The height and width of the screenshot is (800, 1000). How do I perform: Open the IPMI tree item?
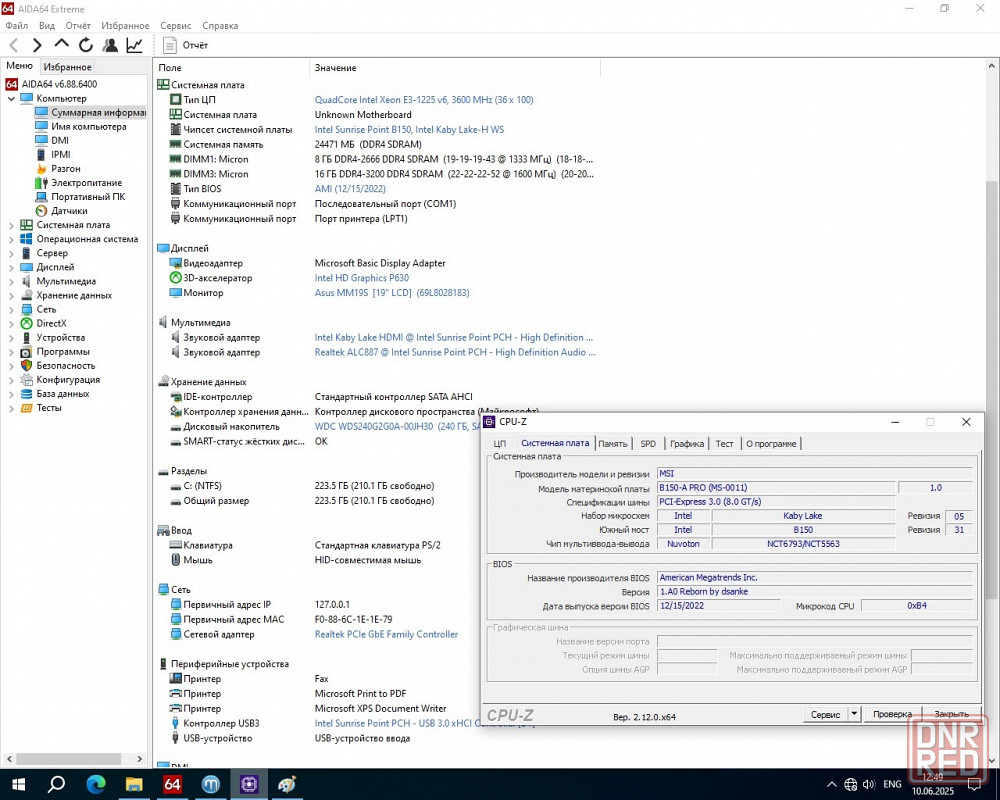(x=61, y=154)
